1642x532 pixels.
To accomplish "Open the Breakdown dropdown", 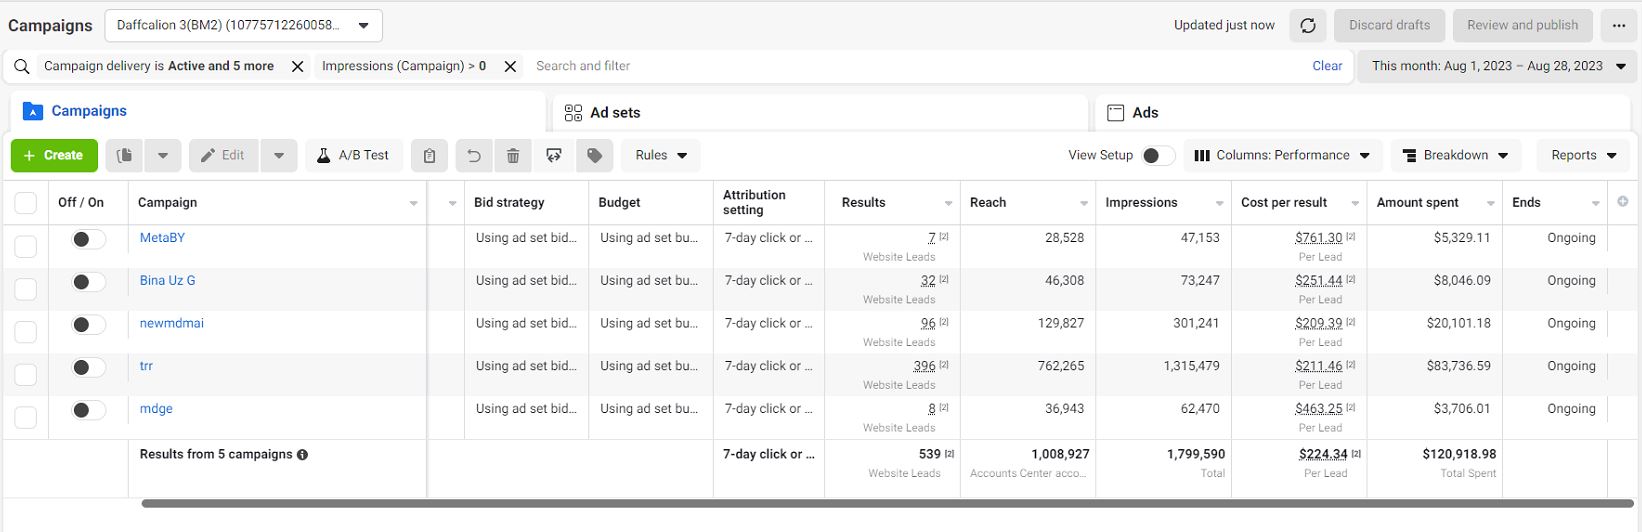I will (x=1456, y=156).
